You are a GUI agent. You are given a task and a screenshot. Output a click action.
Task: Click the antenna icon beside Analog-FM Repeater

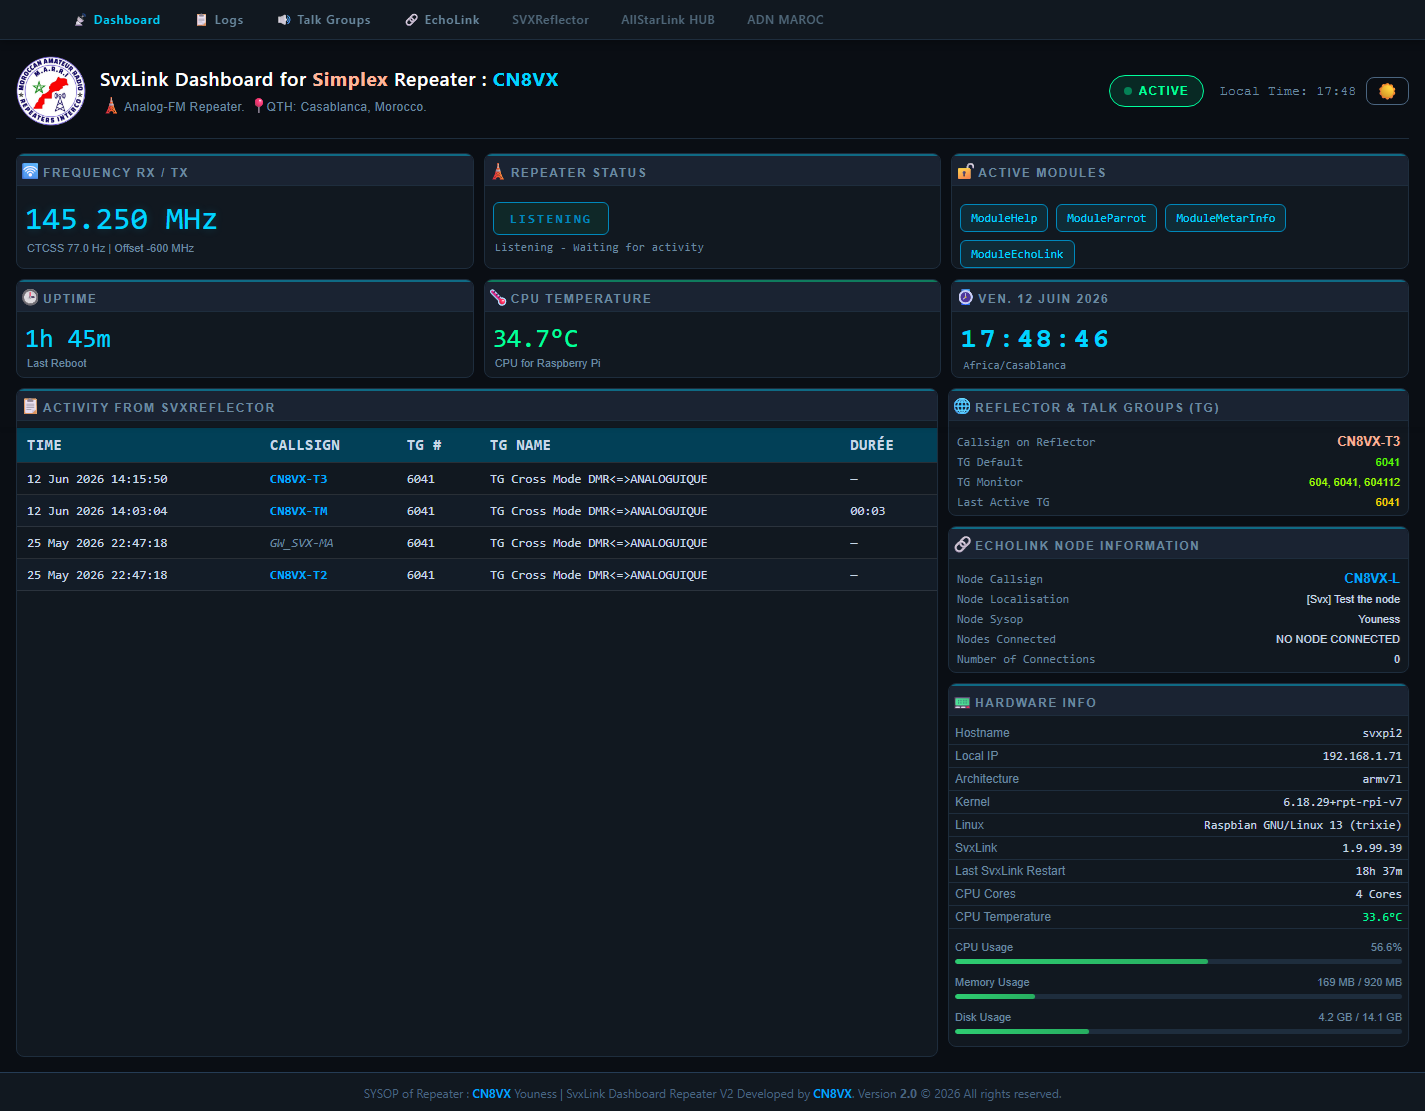112,106
